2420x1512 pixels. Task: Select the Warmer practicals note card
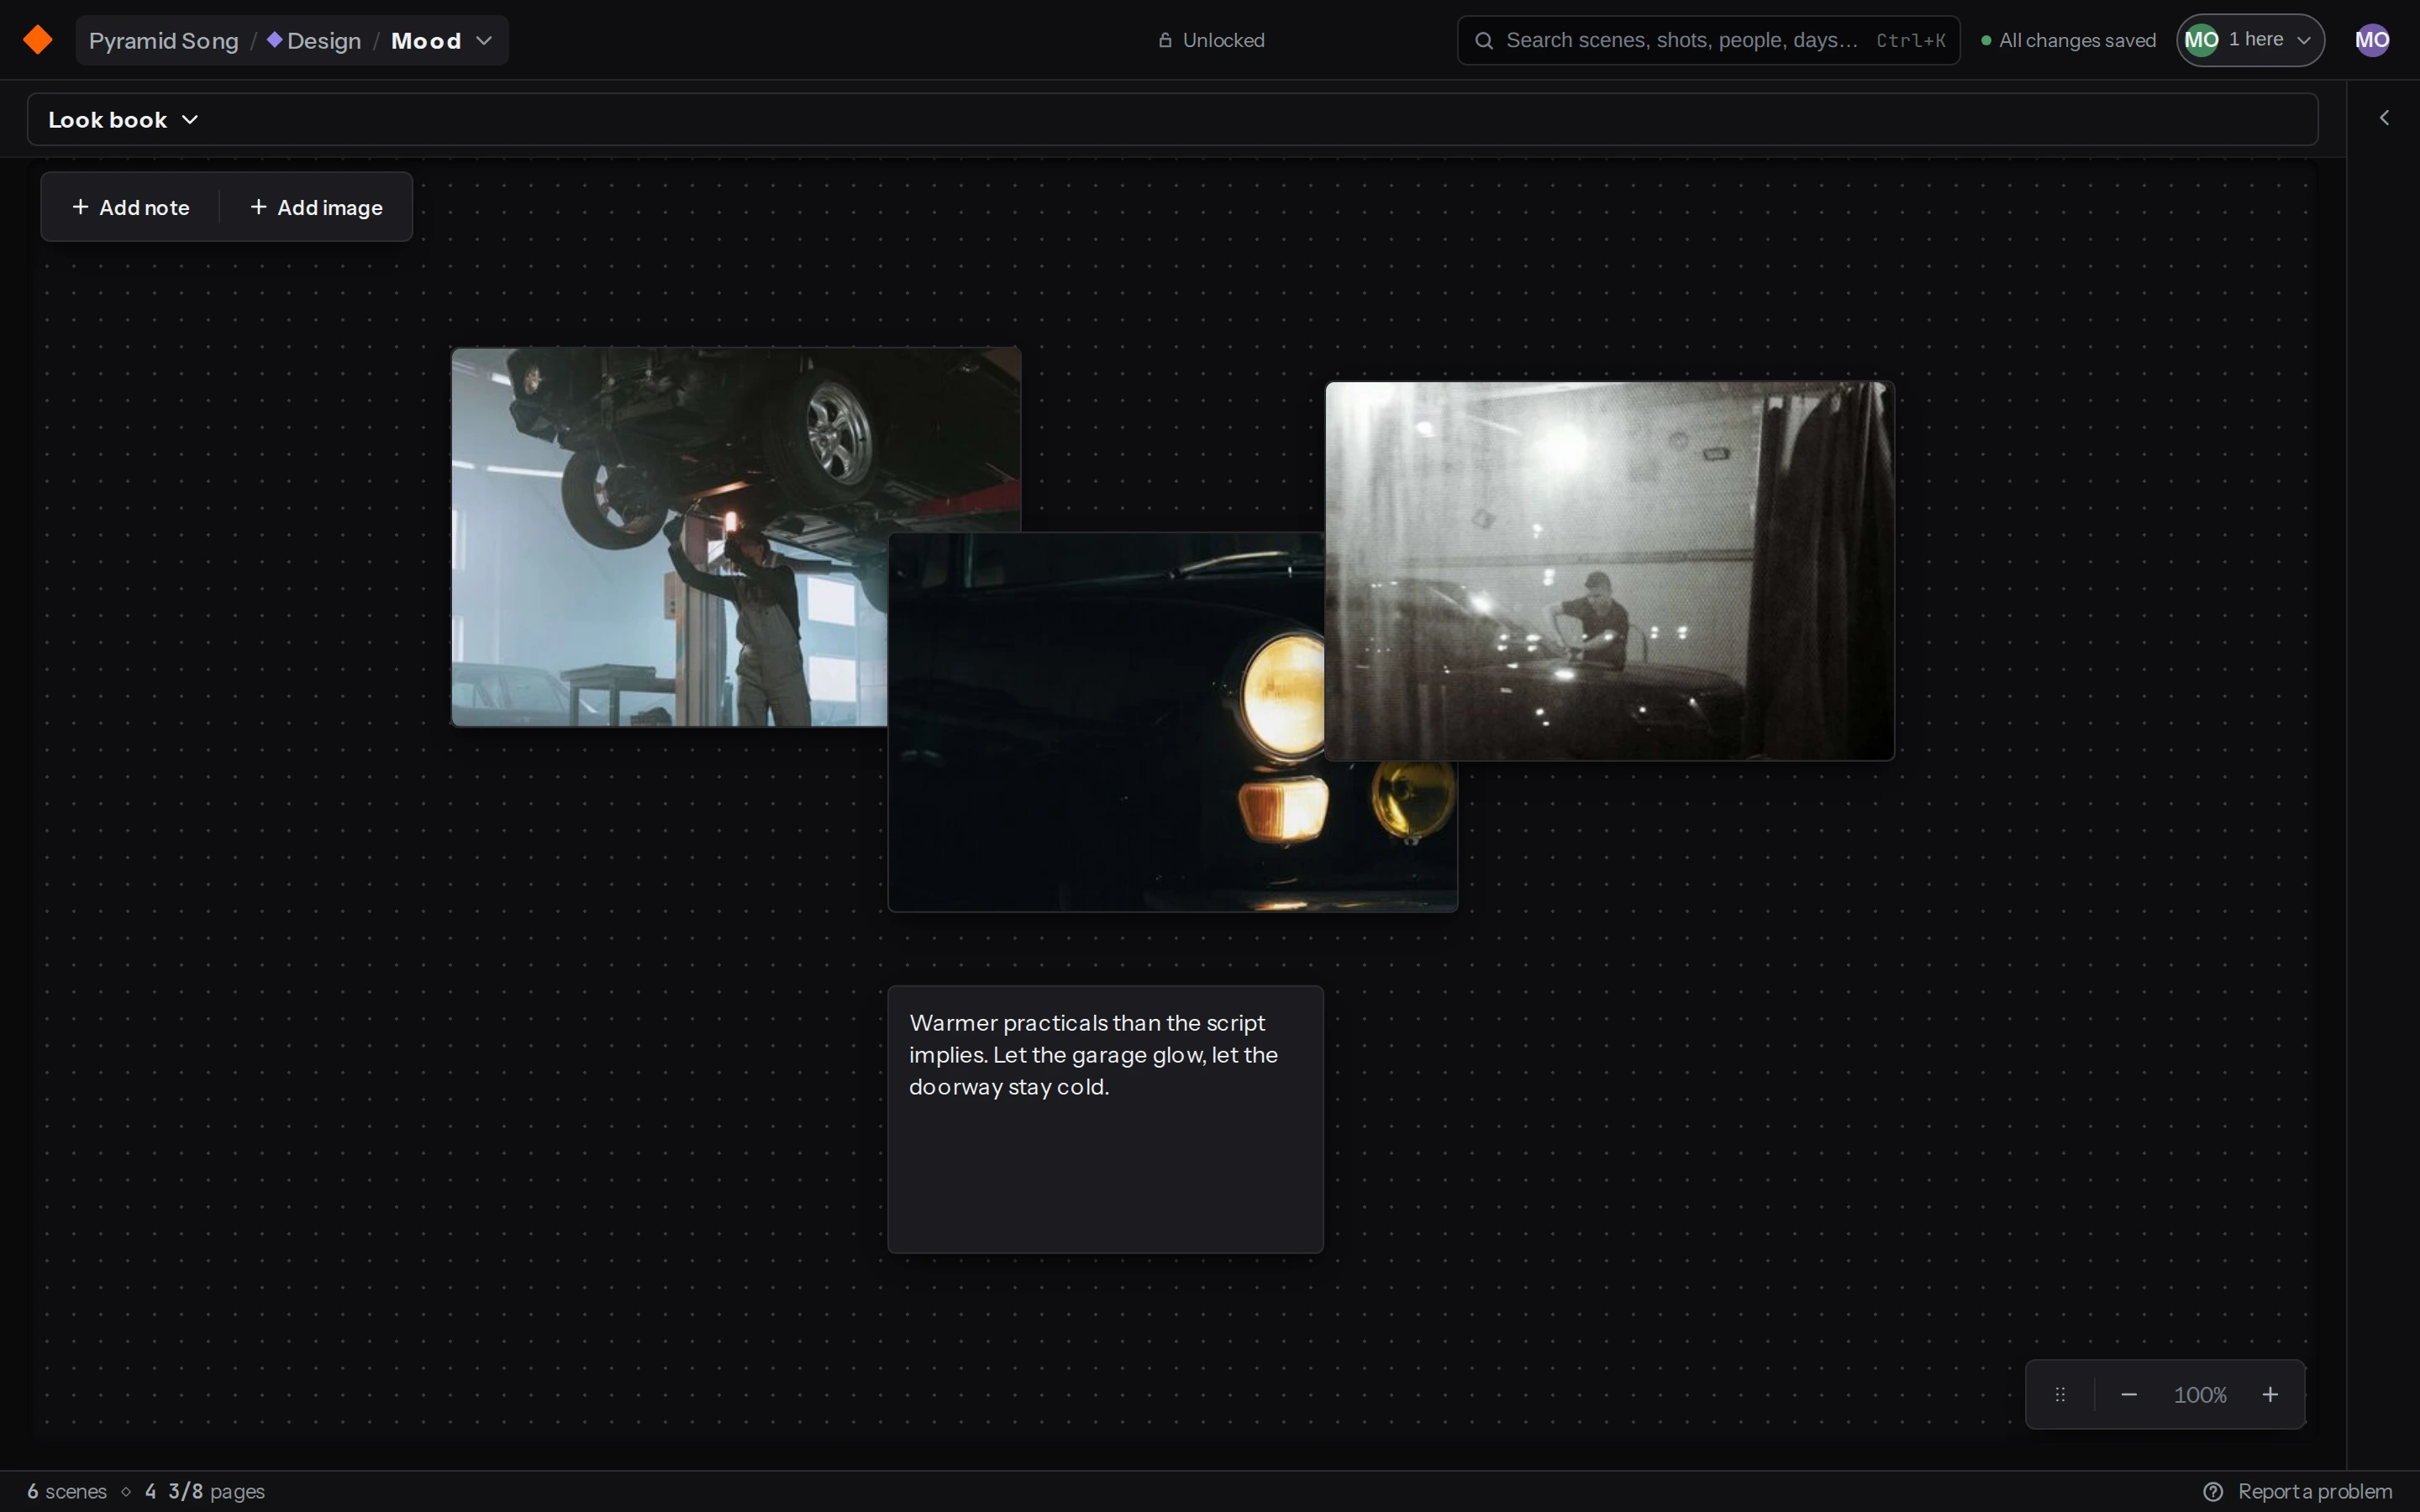tap(1105, 1119)
